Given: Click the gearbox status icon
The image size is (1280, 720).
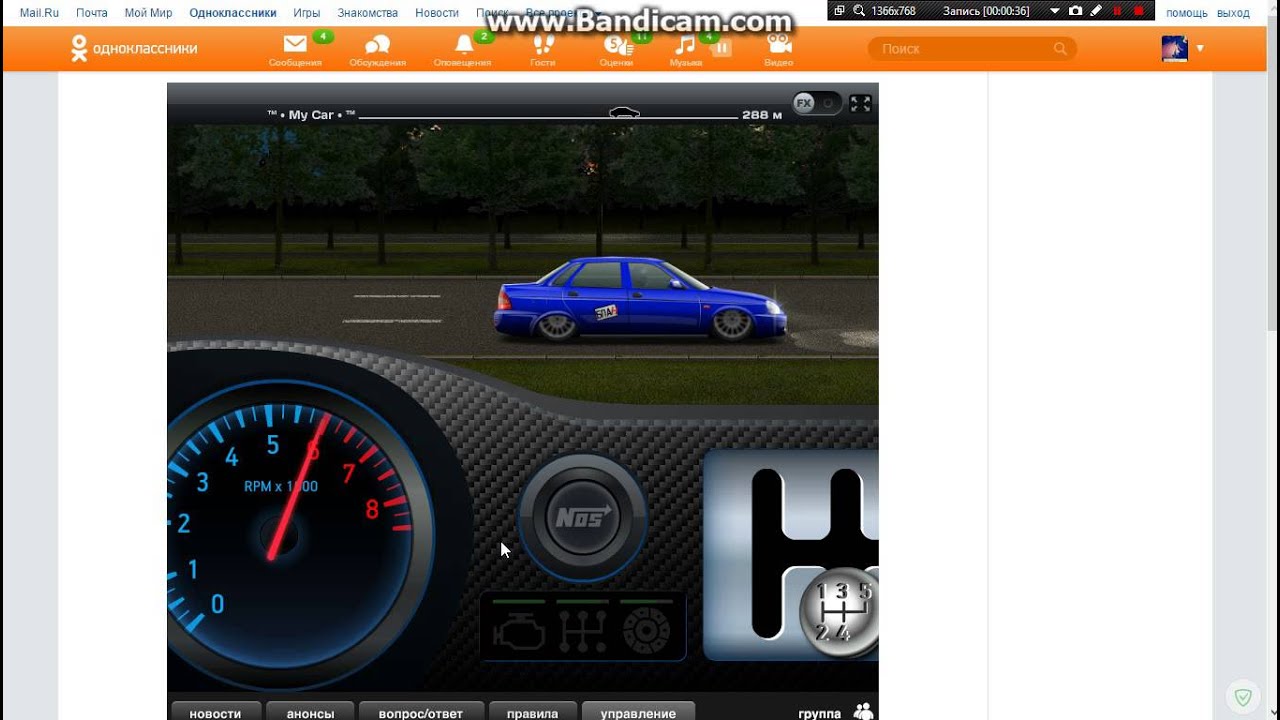Looking at the screenshot, I should pyautogui.click(x=583, y=630).
